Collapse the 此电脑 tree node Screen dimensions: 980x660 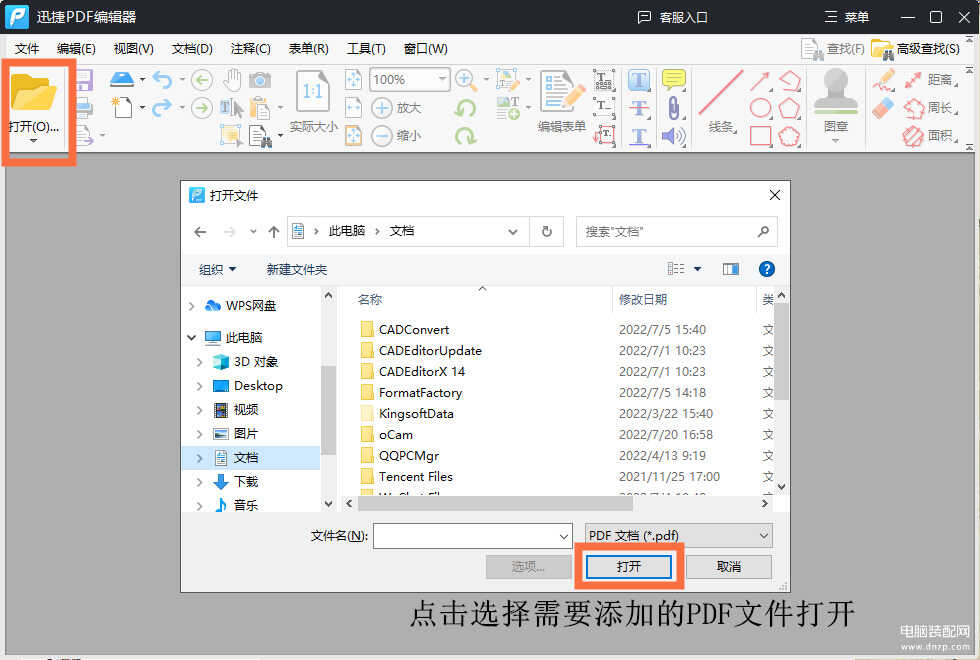[x=191, y=338]
